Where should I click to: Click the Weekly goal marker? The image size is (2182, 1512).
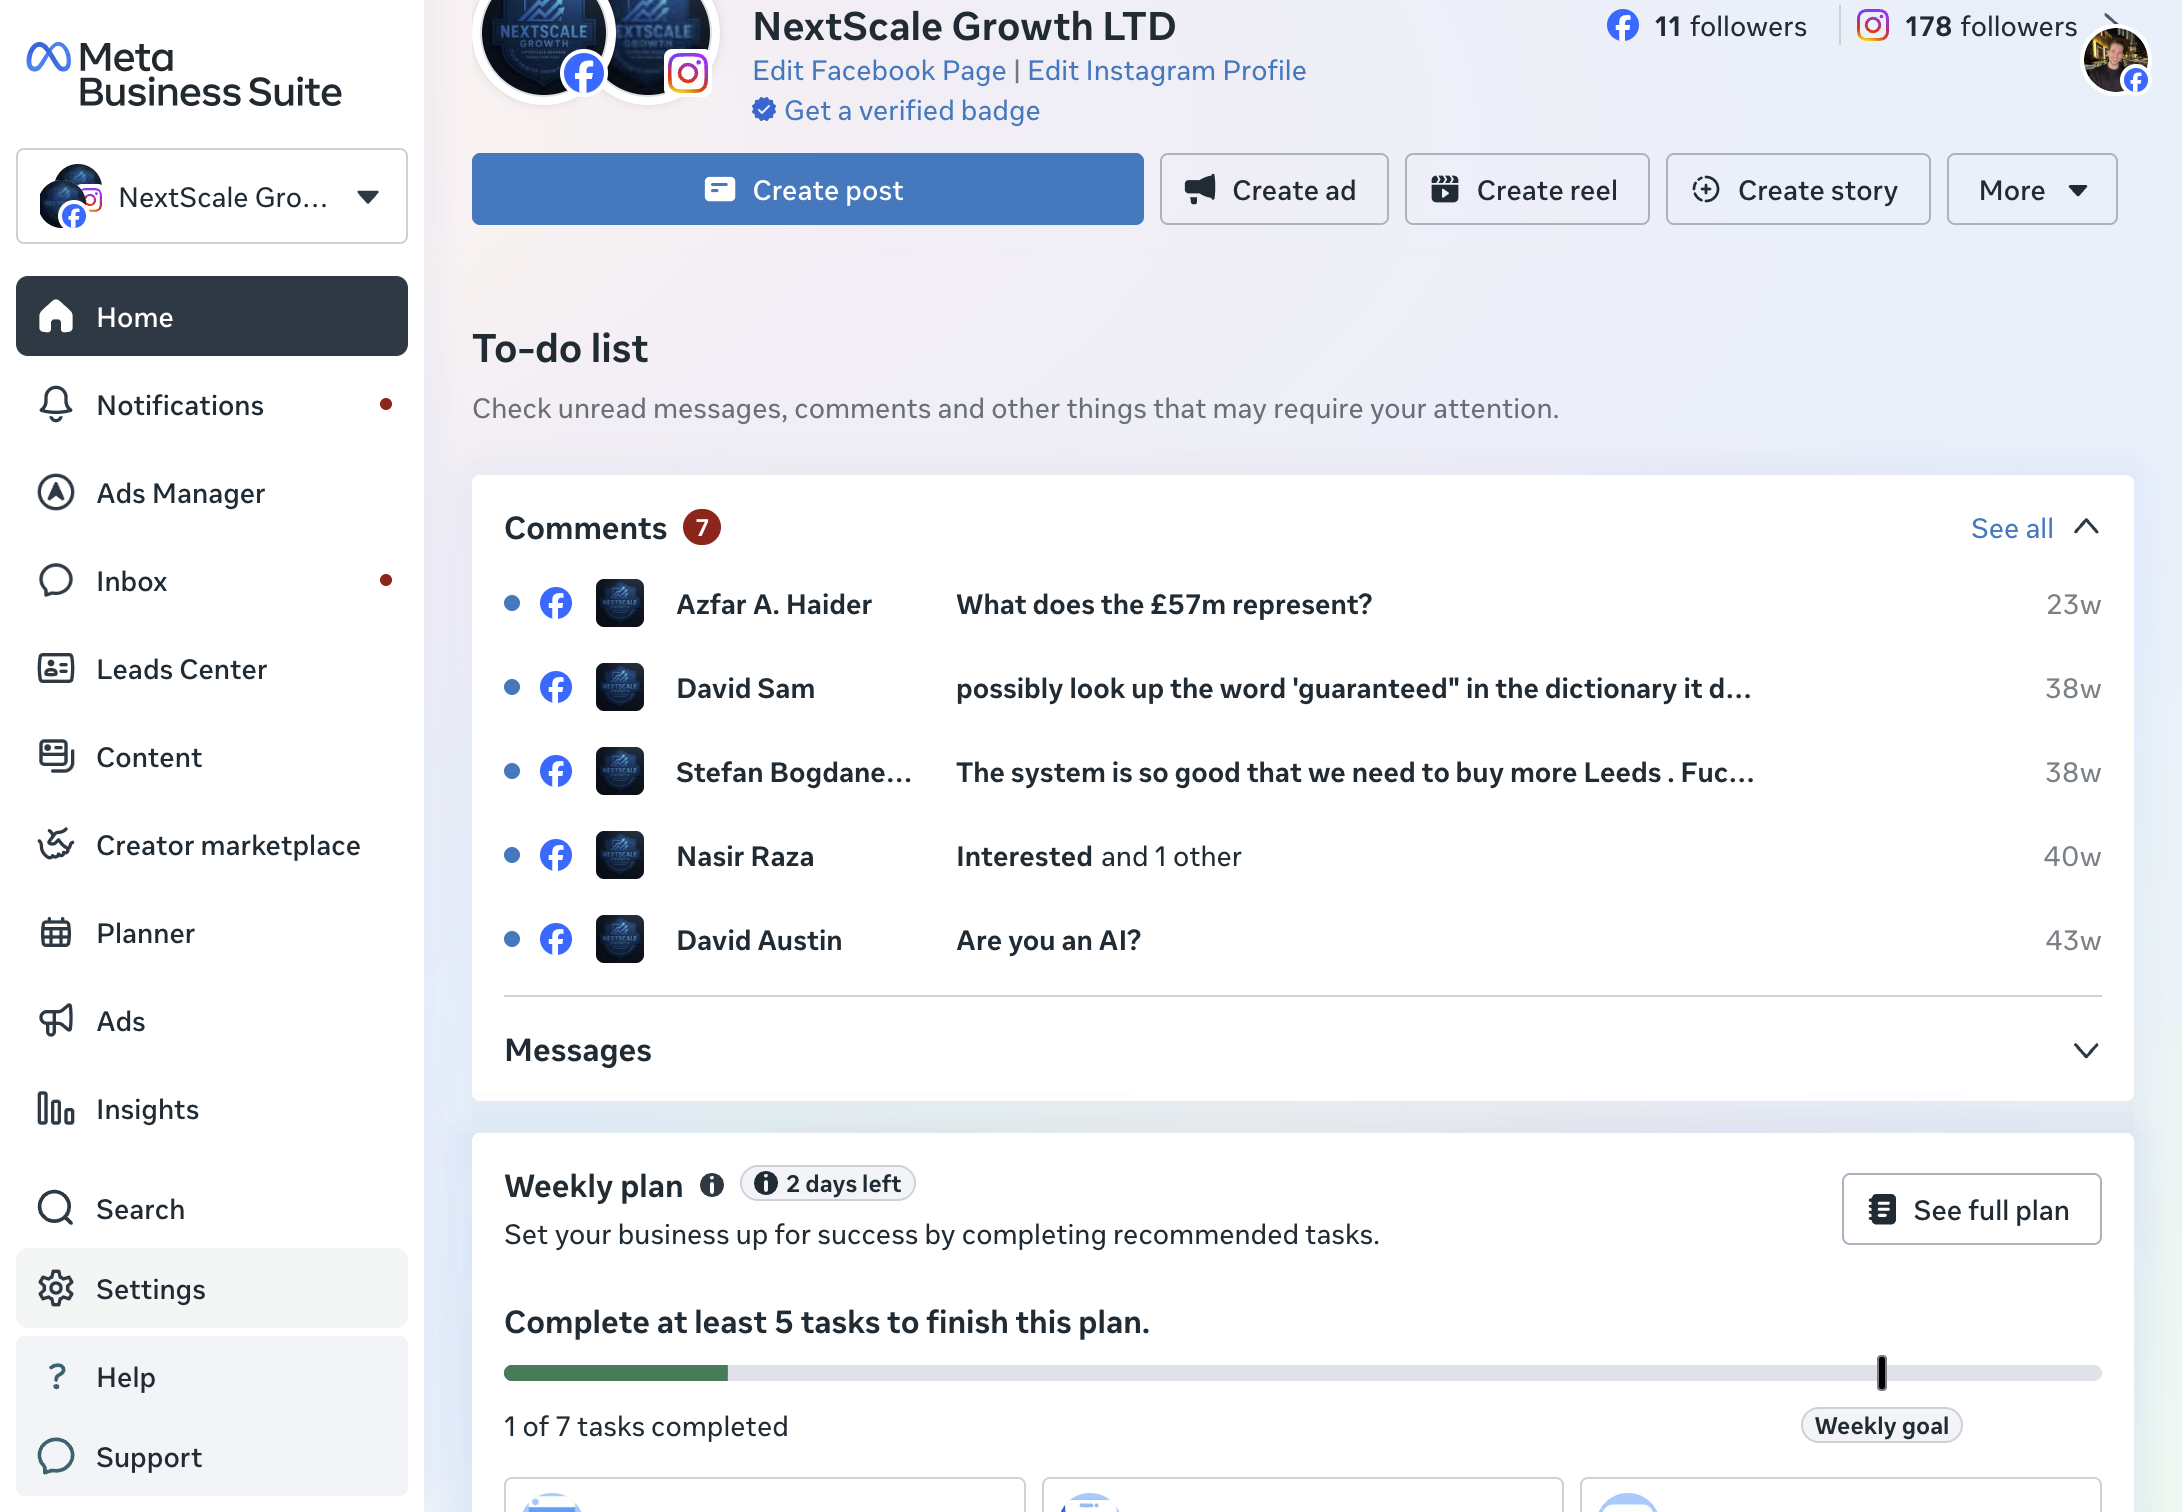(x=1882, y=1373)
